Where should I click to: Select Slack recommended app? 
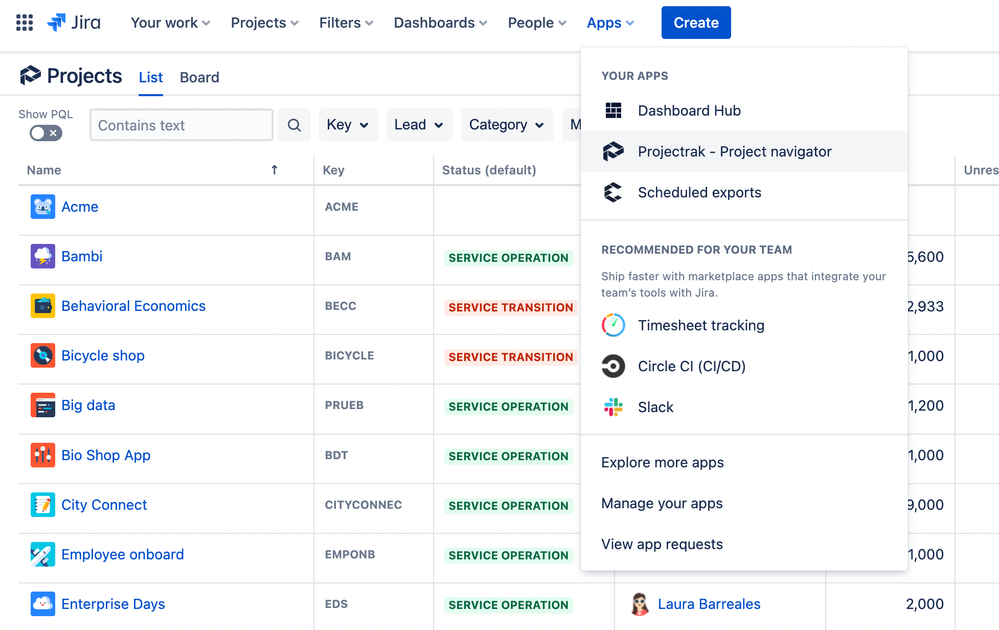(x=744, y=407)
